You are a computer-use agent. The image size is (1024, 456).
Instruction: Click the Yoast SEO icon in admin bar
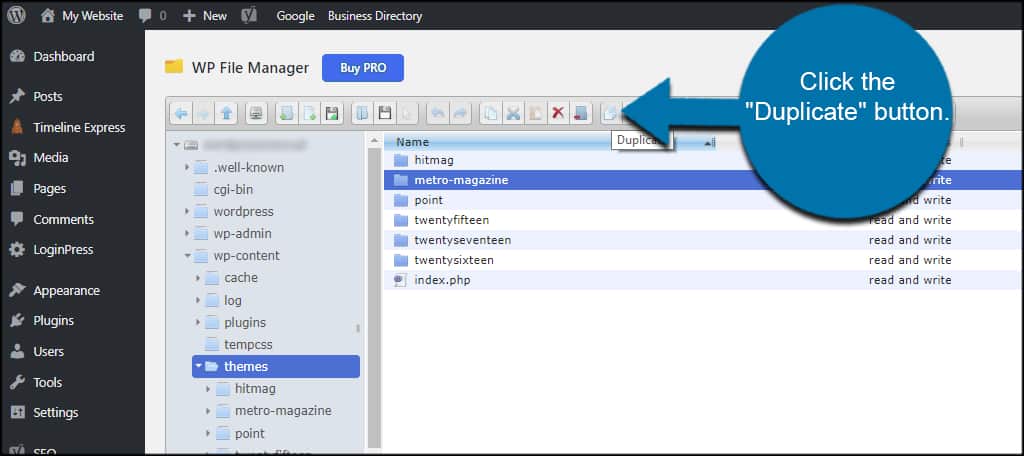coord(248,16)
